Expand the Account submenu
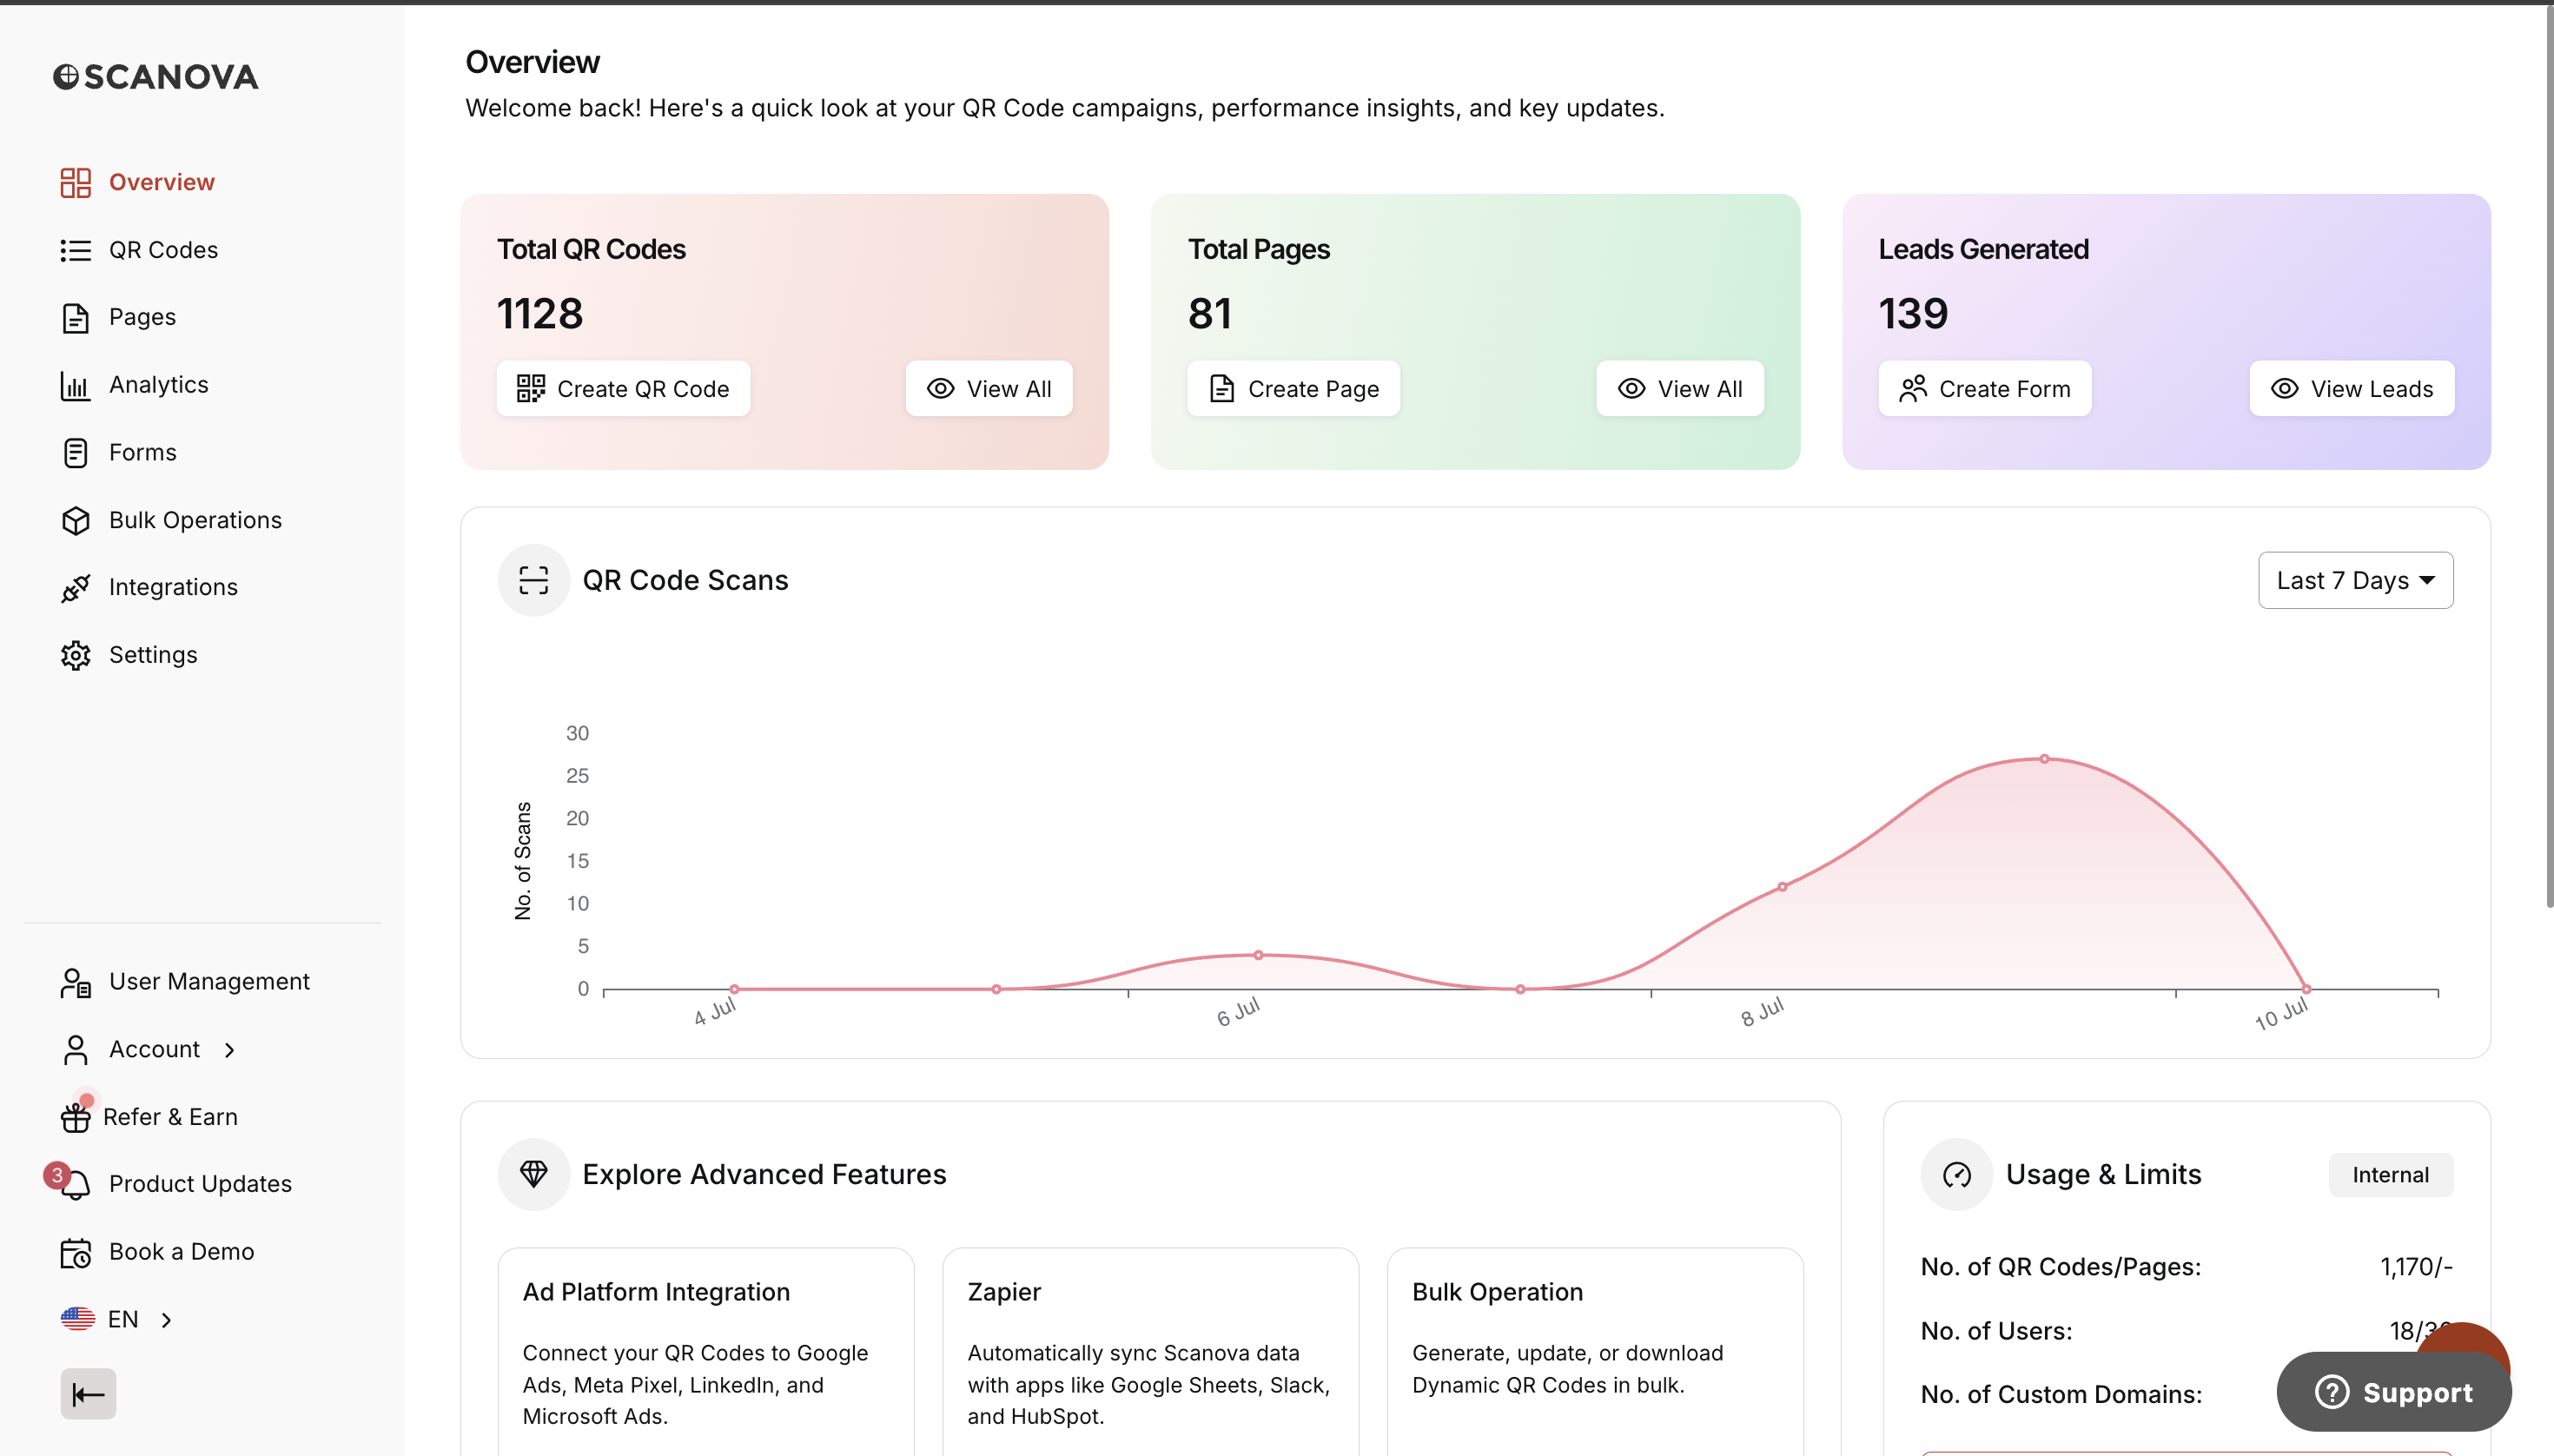The height and width of the screenshot is (1456, 2554). pyautogui.click(x=230, y=1050)
